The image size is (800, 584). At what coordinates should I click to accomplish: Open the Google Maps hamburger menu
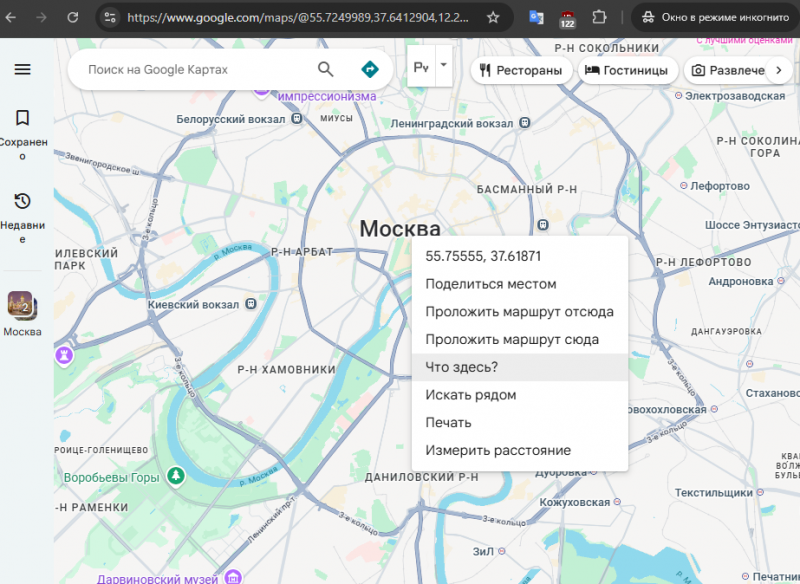pyautogui.click(x=22, y=69)
